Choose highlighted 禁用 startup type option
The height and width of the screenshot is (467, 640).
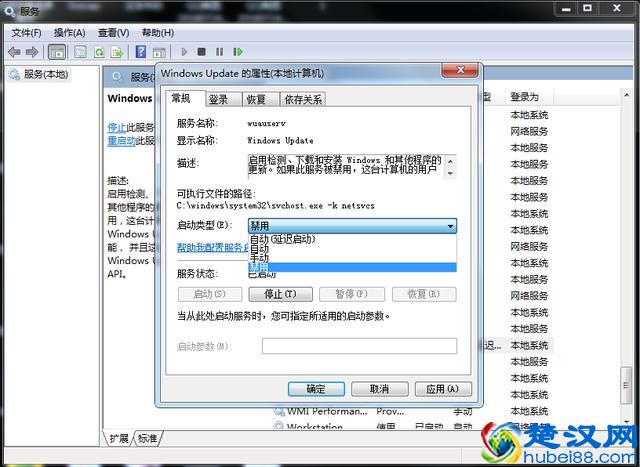click(x=352, y=267)
